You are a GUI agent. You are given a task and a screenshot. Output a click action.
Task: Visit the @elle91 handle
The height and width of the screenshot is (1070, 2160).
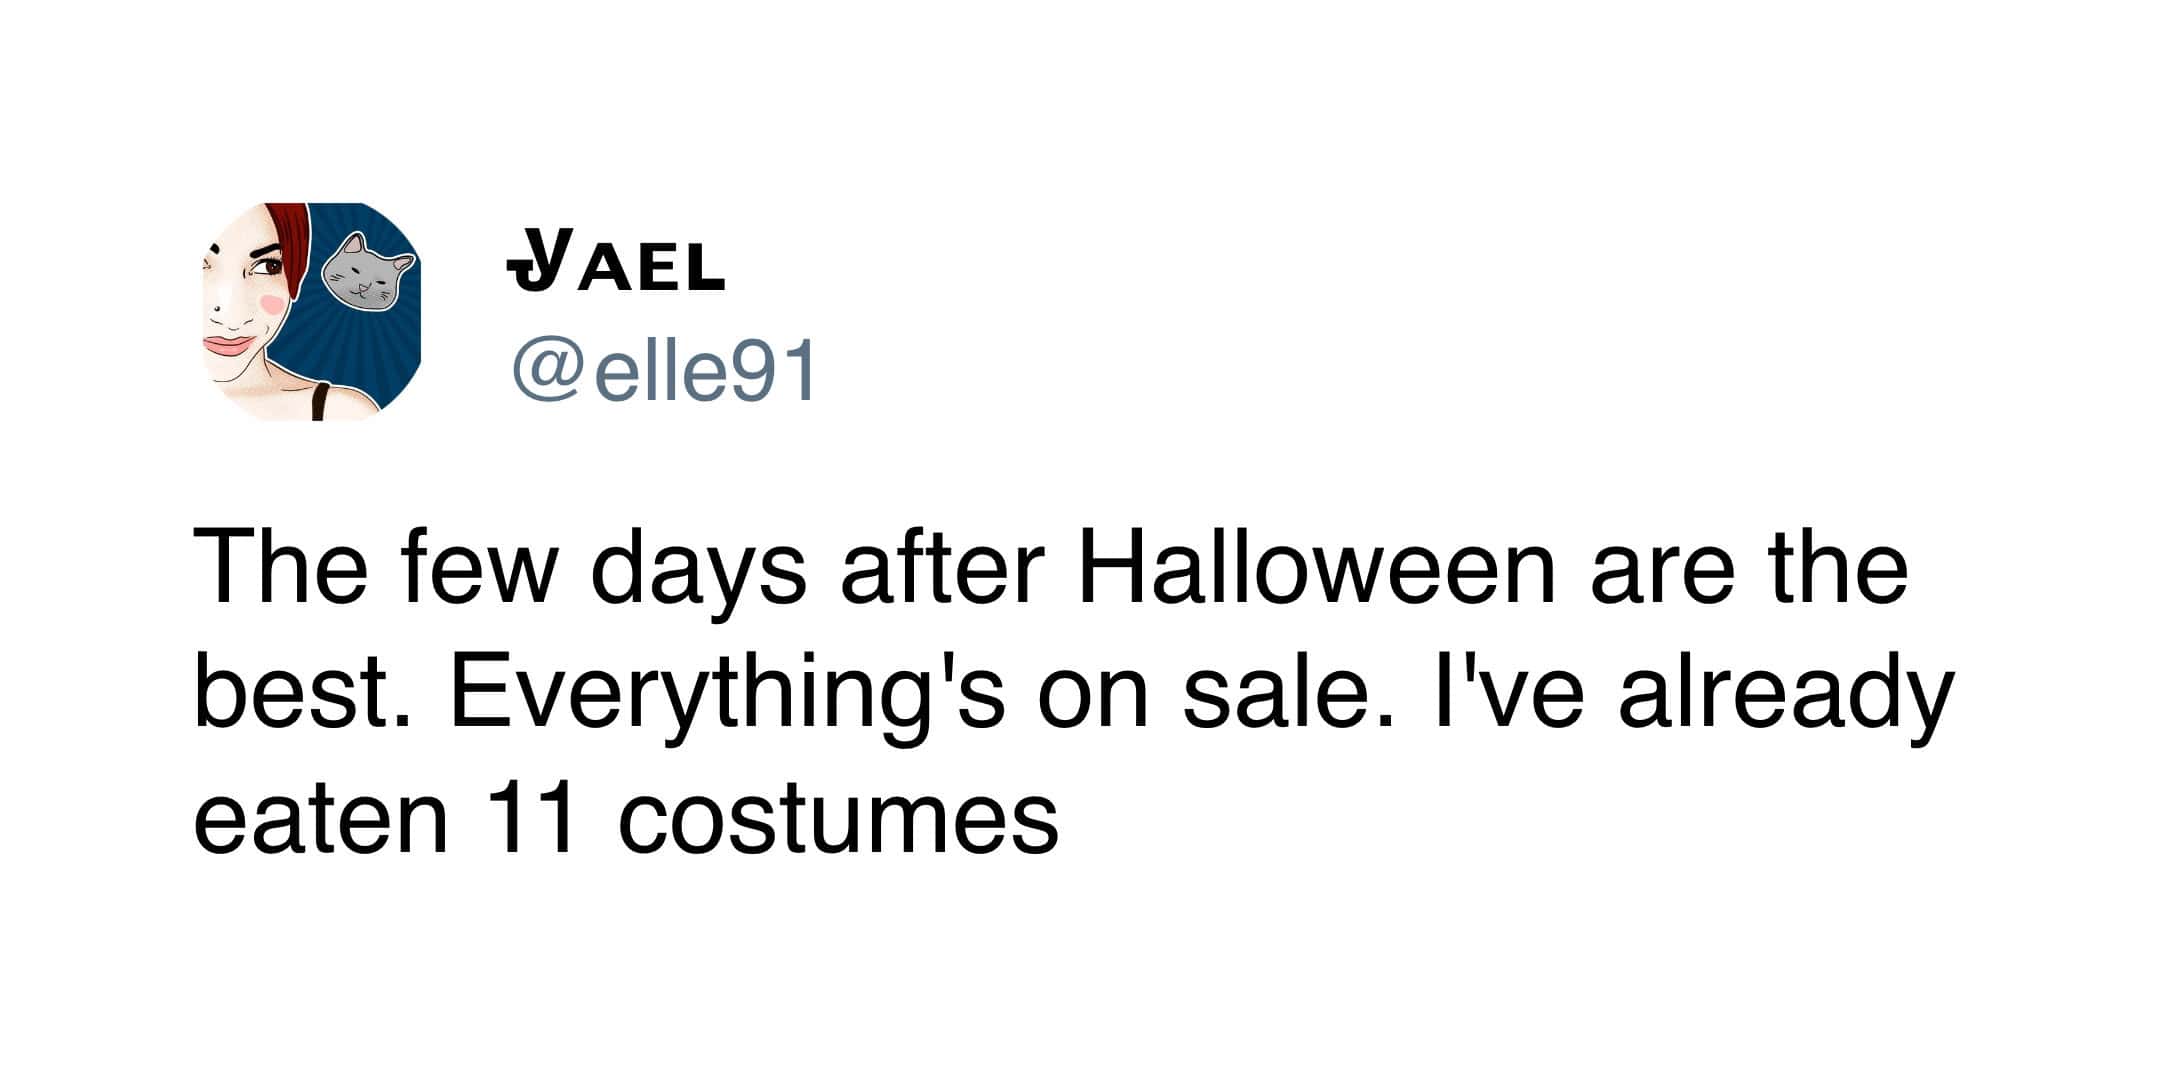(664, 372)
